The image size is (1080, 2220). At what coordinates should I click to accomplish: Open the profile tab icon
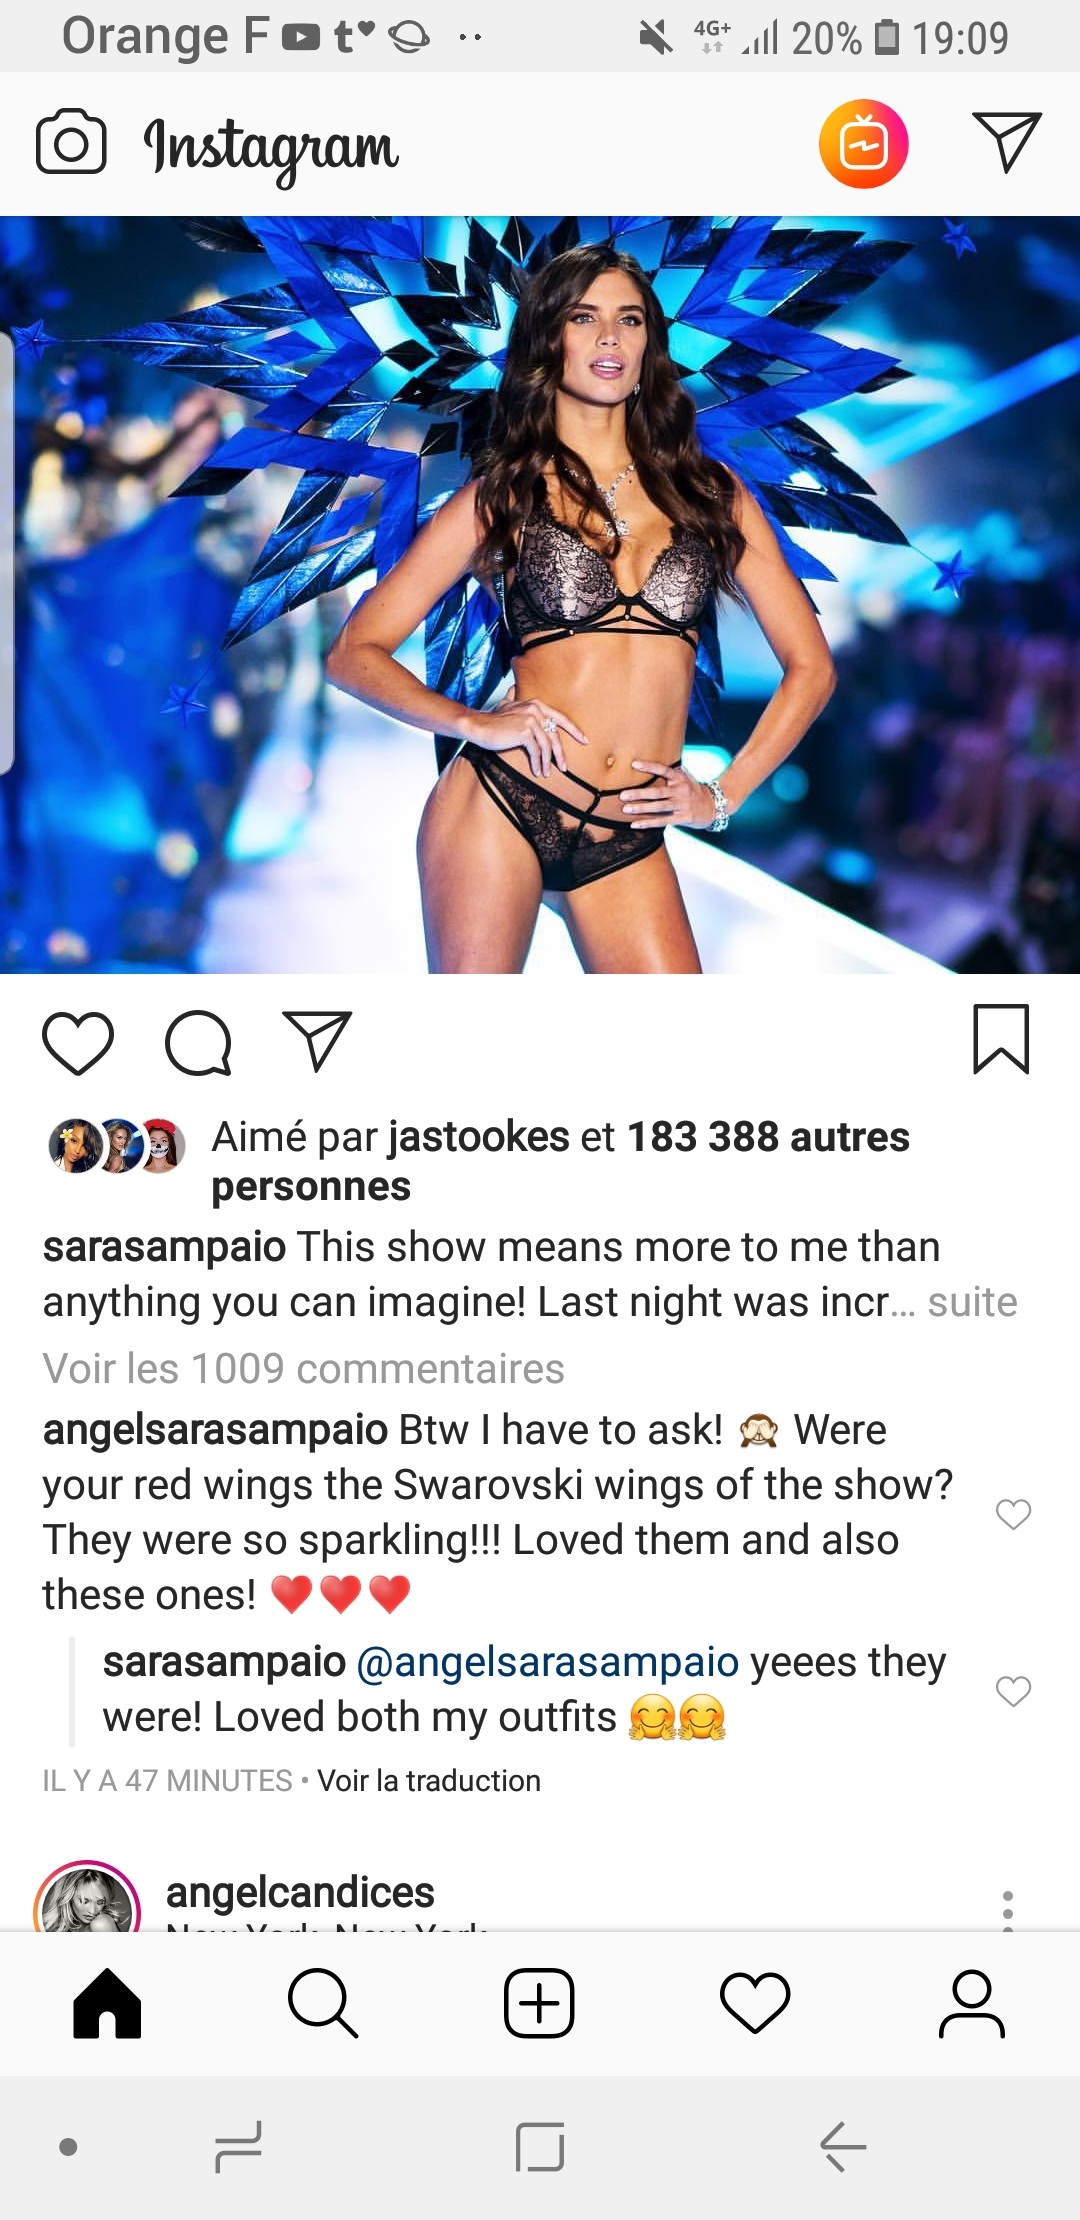click(971, 2003)
